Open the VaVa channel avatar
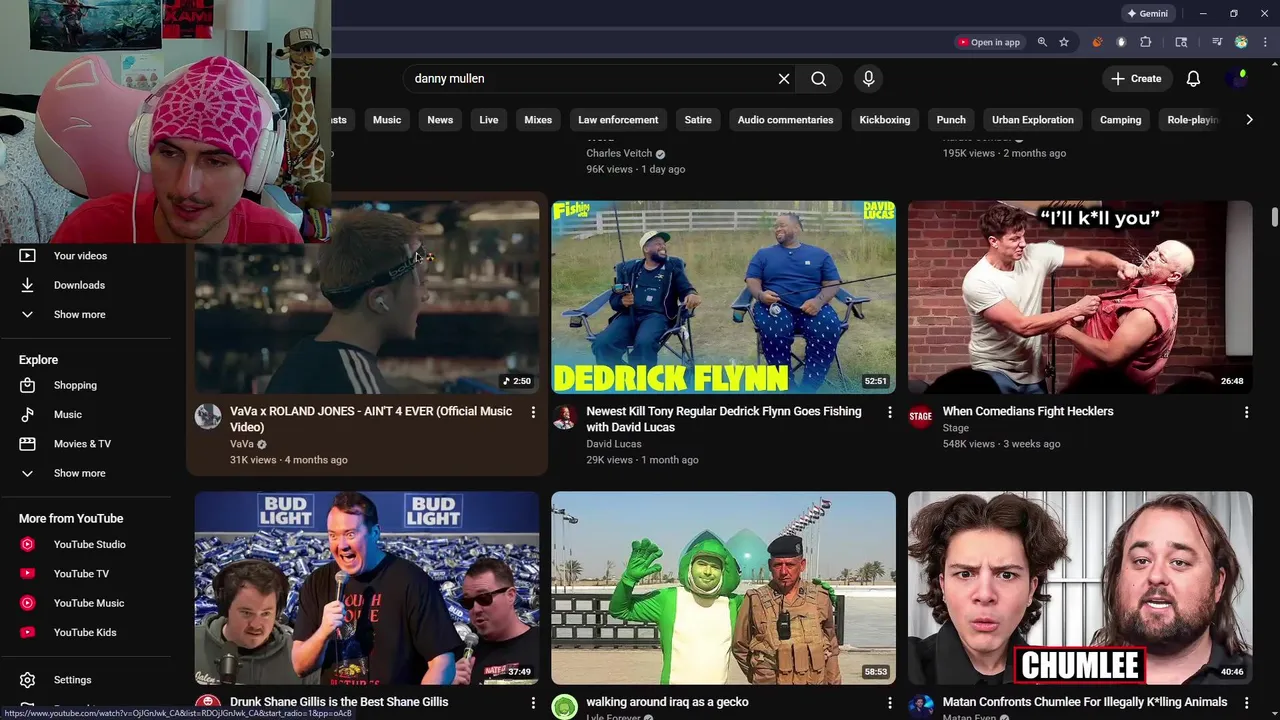The height and width of the screenshot is (720, 1280). (x=208, y=417)
